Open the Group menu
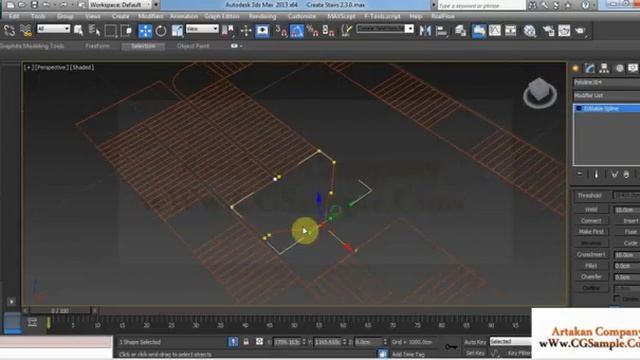The height and width of the screenshot is (360, 640). pyautogui.click(x=65, y=16)
